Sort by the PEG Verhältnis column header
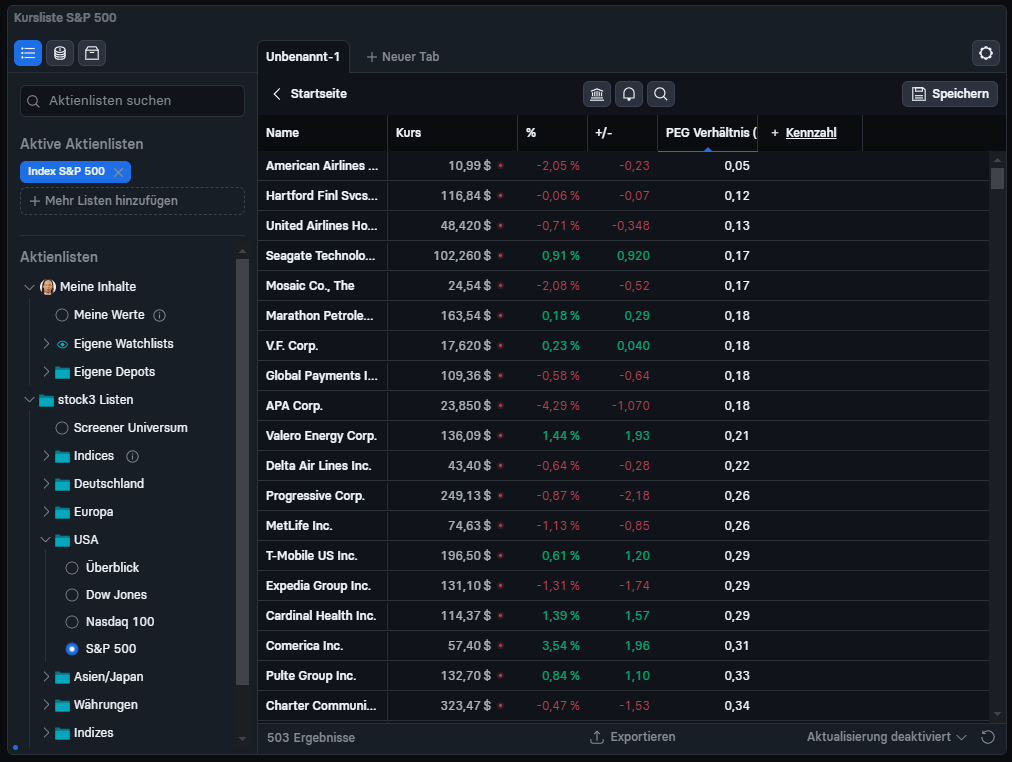This screenshot has width=1012, height=762. pyautogui.click(x=707, y=133)
